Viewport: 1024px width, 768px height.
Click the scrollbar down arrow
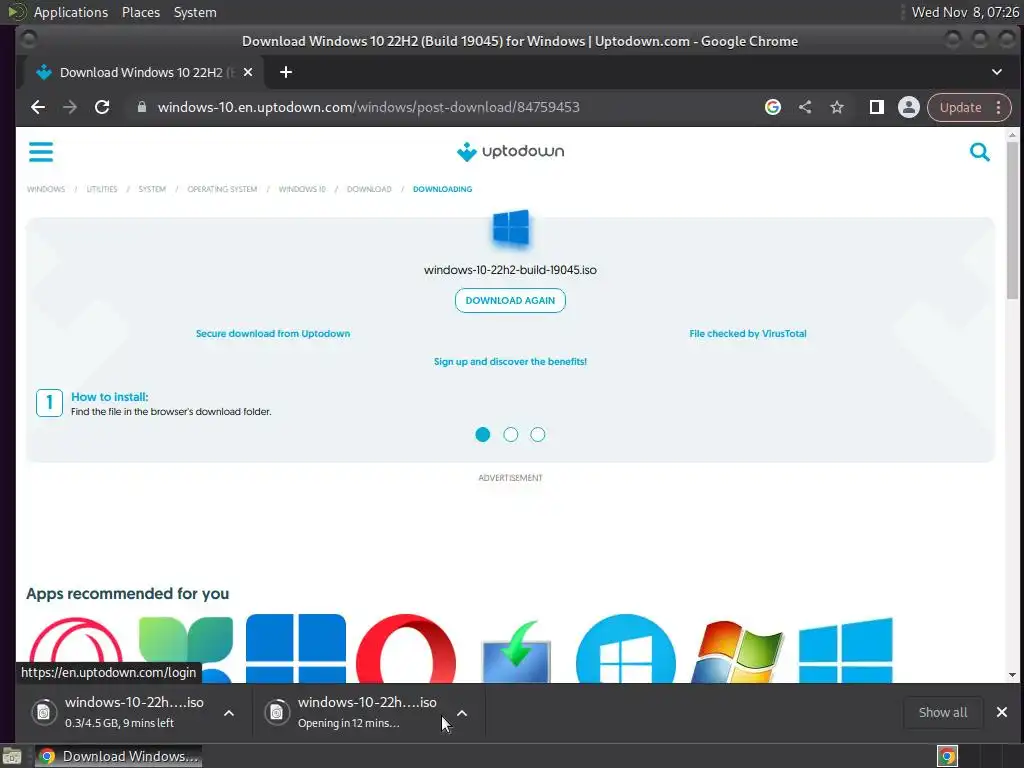point(1012,675)
